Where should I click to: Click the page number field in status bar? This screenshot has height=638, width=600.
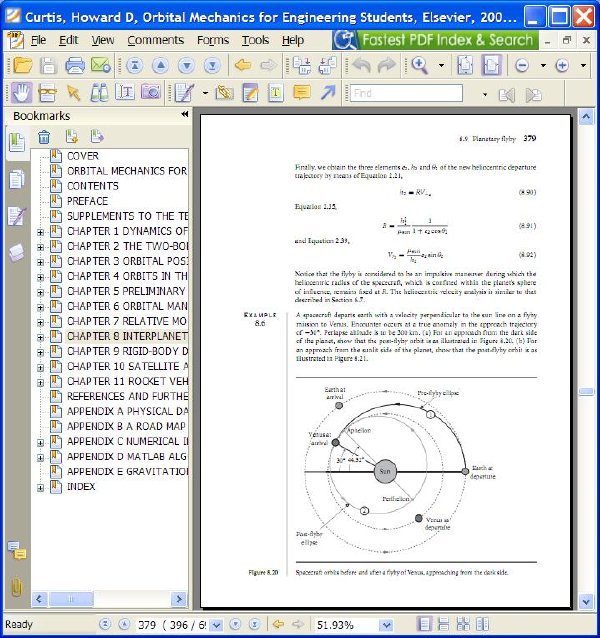[x=172, y=625]
